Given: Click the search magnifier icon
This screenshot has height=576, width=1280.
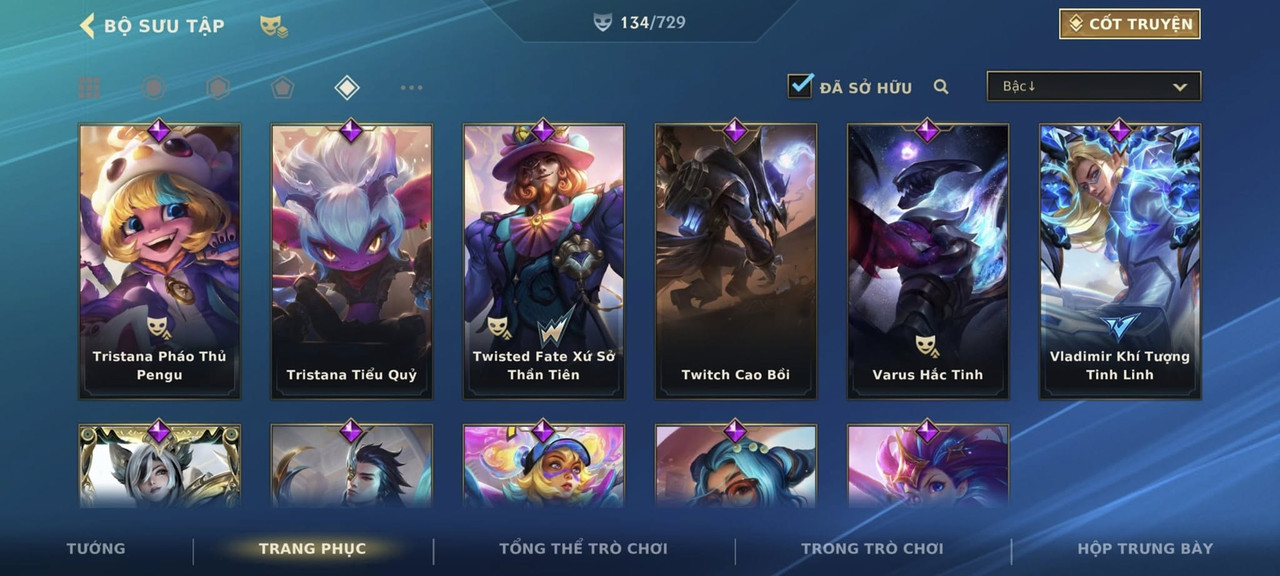Looking at the screenshot, I should (x=941, y=87).
